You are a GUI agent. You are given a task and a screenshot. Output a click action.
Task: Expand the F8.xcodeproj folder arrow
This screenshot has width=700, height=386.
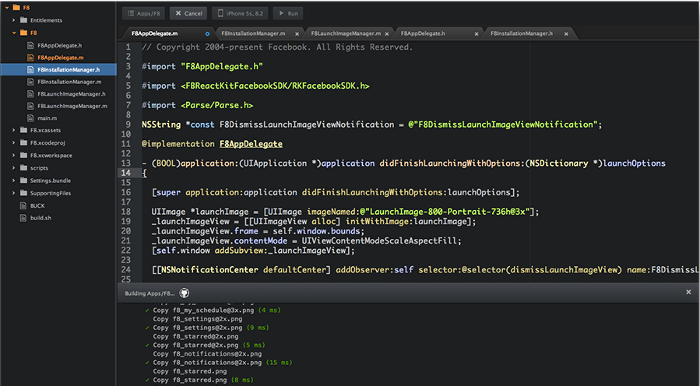14,143
